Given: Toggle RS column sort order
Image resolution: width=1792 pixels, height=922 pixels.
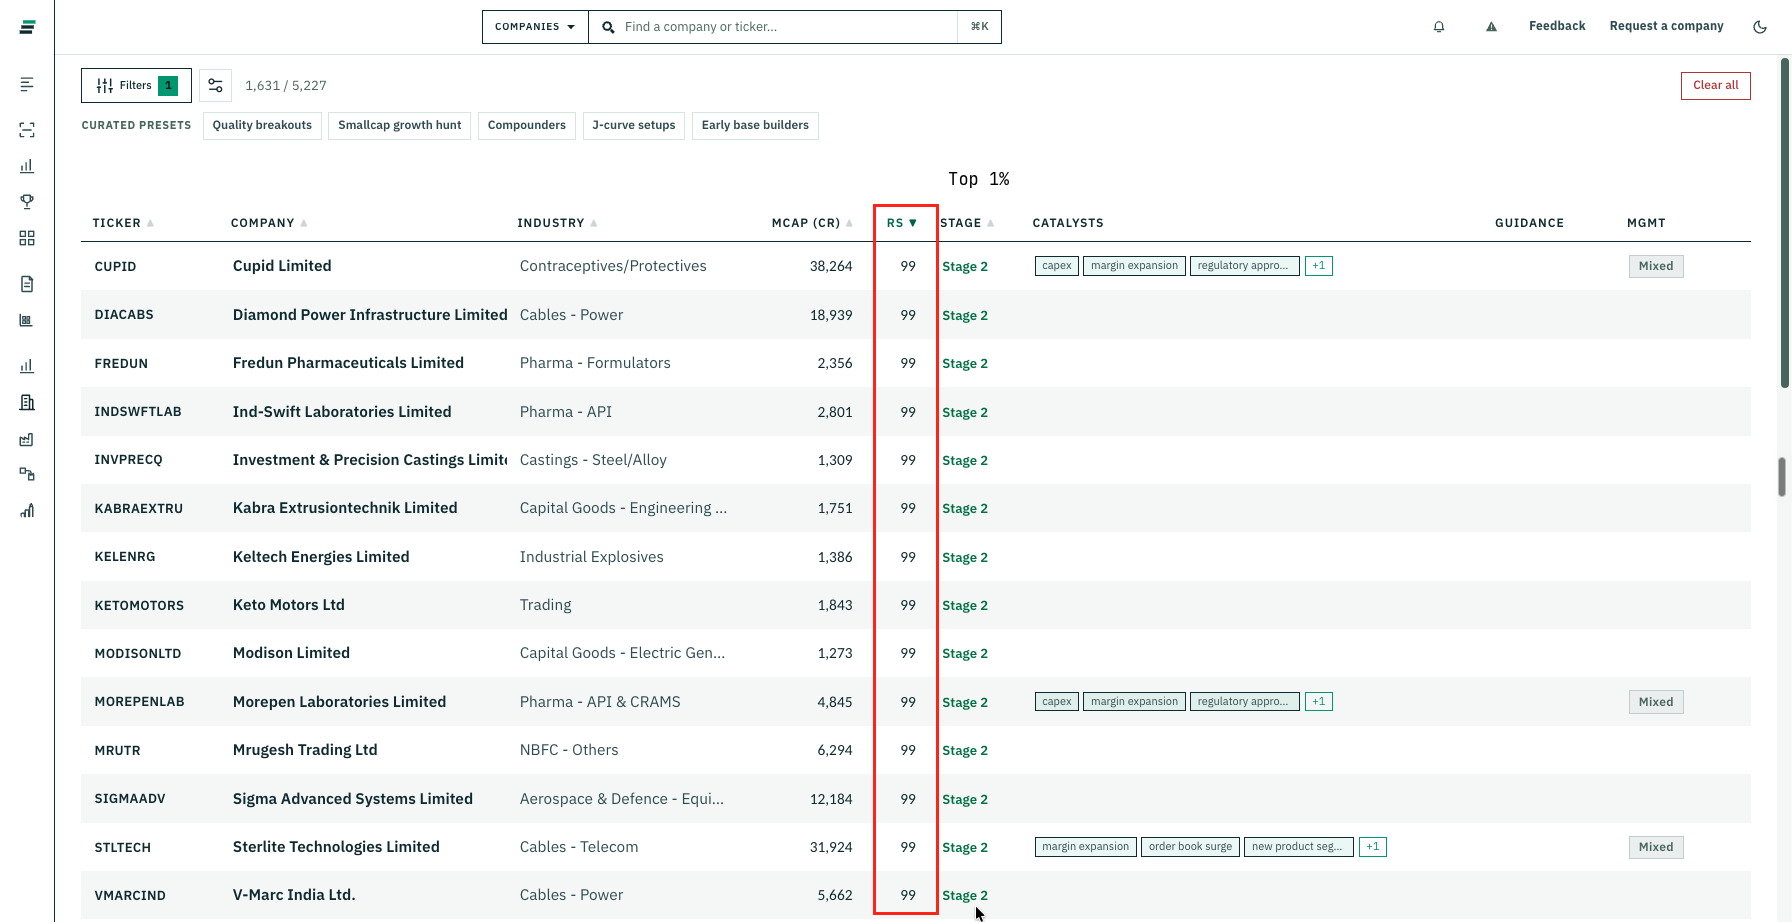Looking at the screenshot, I should click(902, 223).
